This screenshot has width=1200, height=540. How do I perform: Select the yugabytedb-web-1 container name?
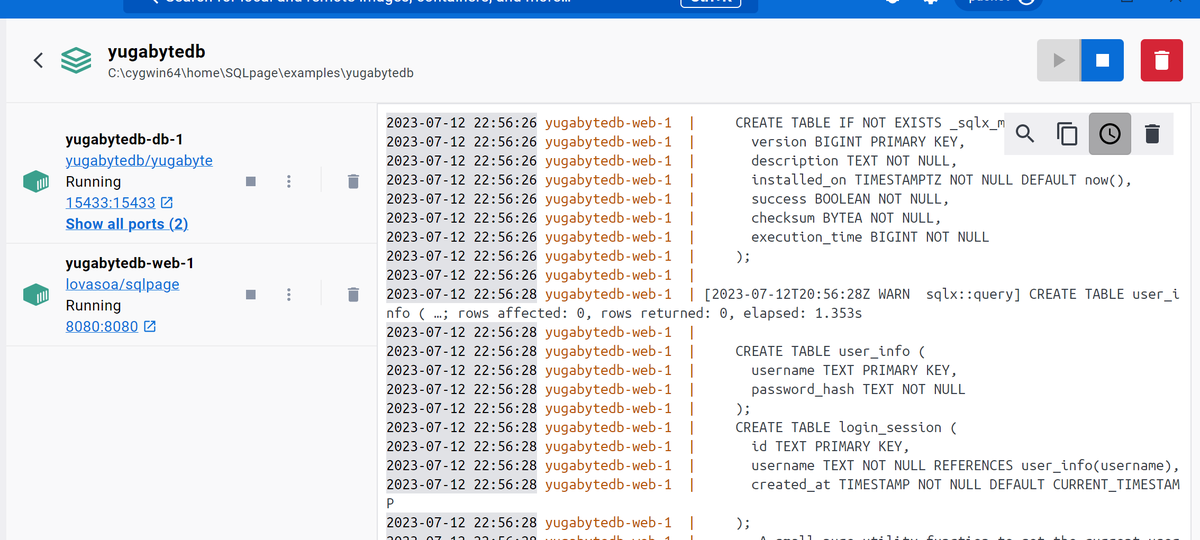click(x=130, y=263)
